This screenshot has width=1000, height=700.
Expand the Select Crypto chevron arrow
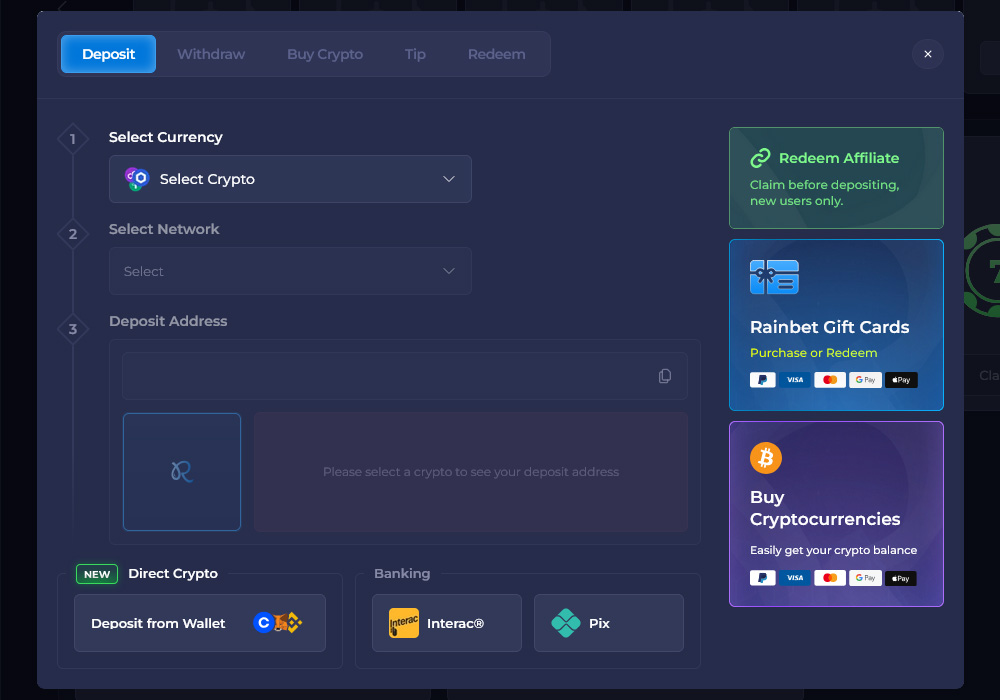448,179
